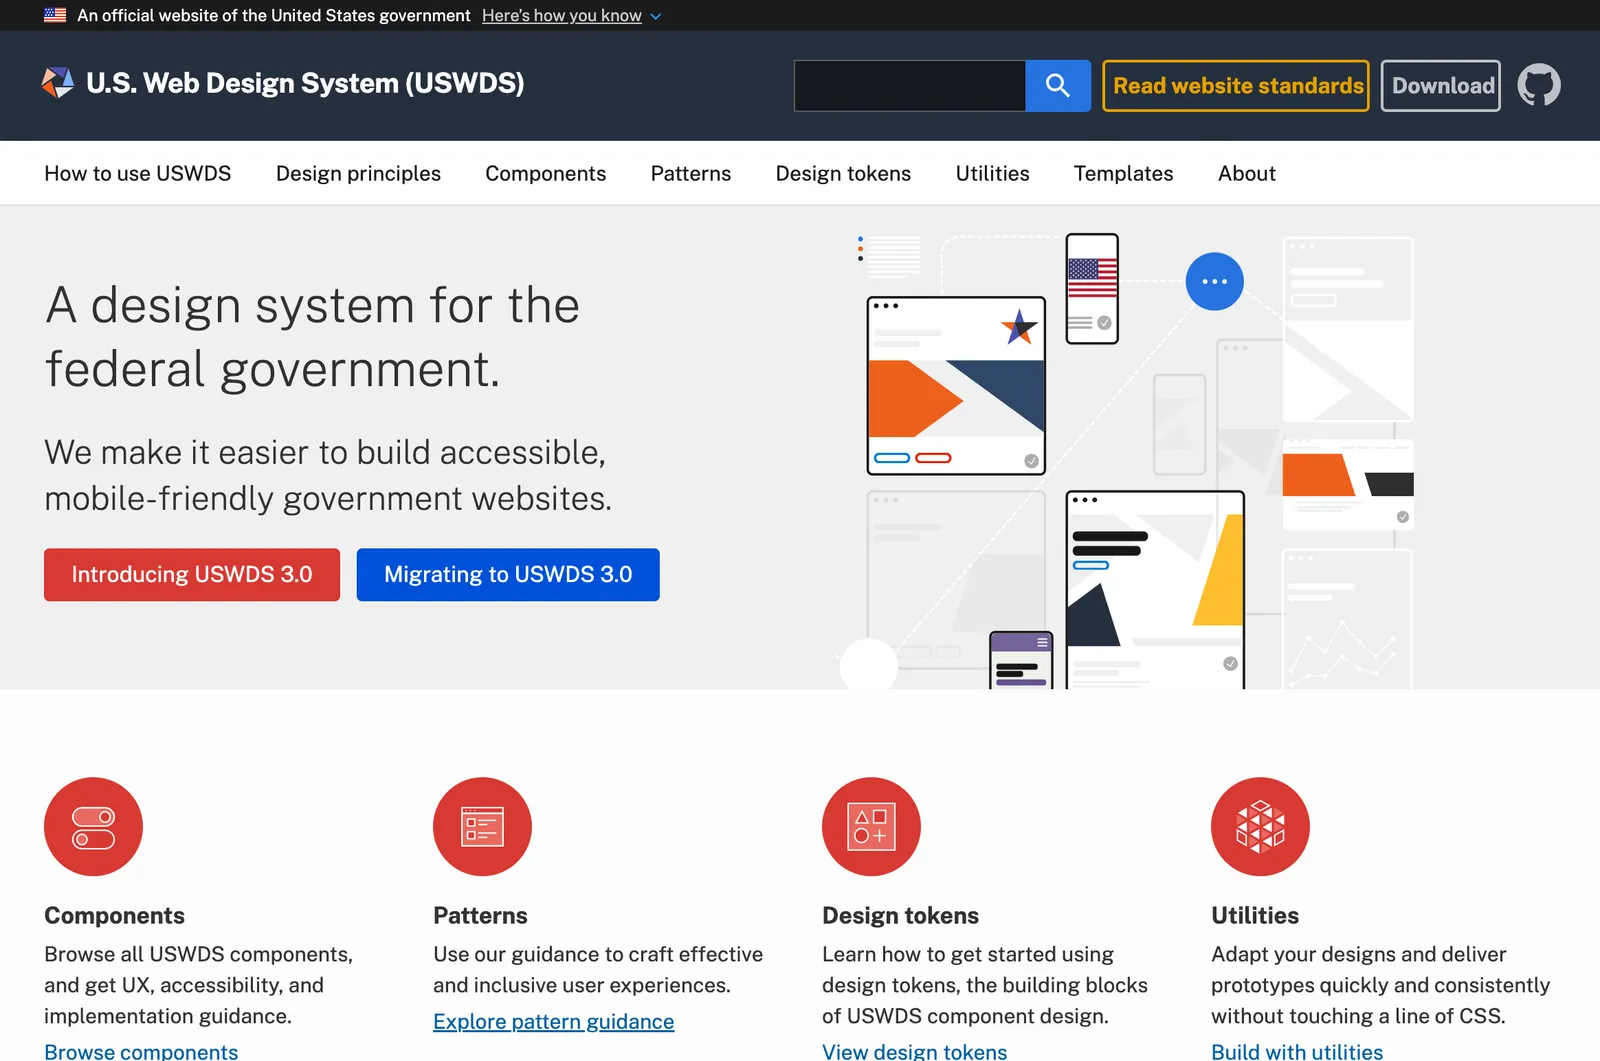Click the USWDS logo icon
Image resolution: width=1600 pixels, height=1061 pixels.
click(58, 83)
